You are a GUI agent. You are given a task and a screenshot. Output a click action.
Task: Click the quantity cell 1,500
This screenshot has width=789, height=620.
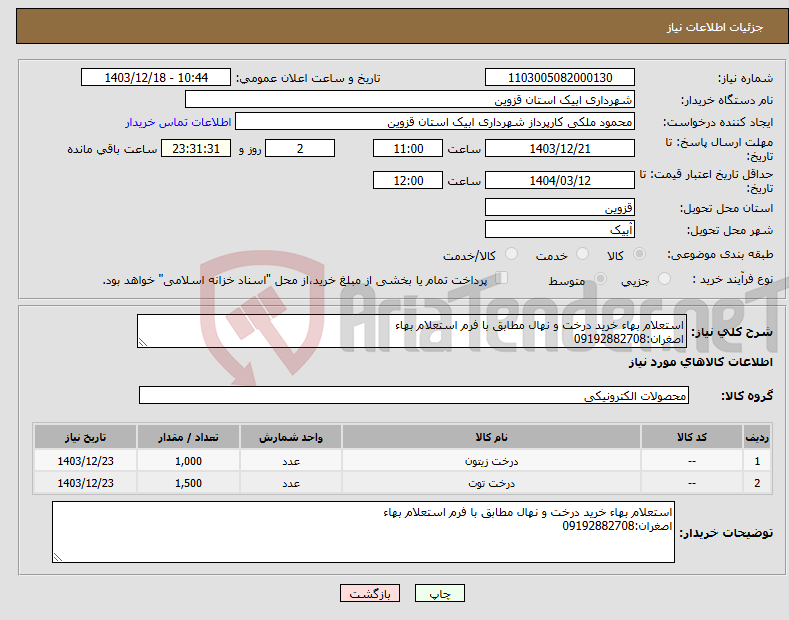point(188,483)
